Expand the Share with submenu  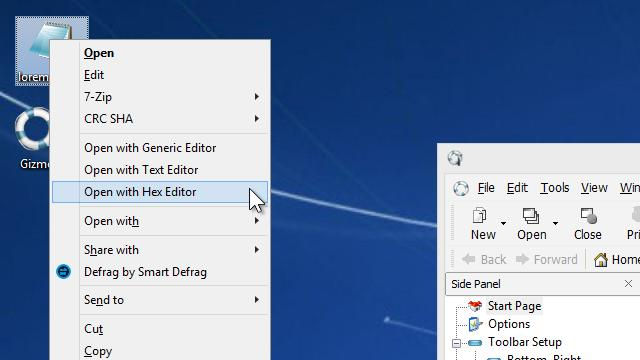click(x=160, y=250)
